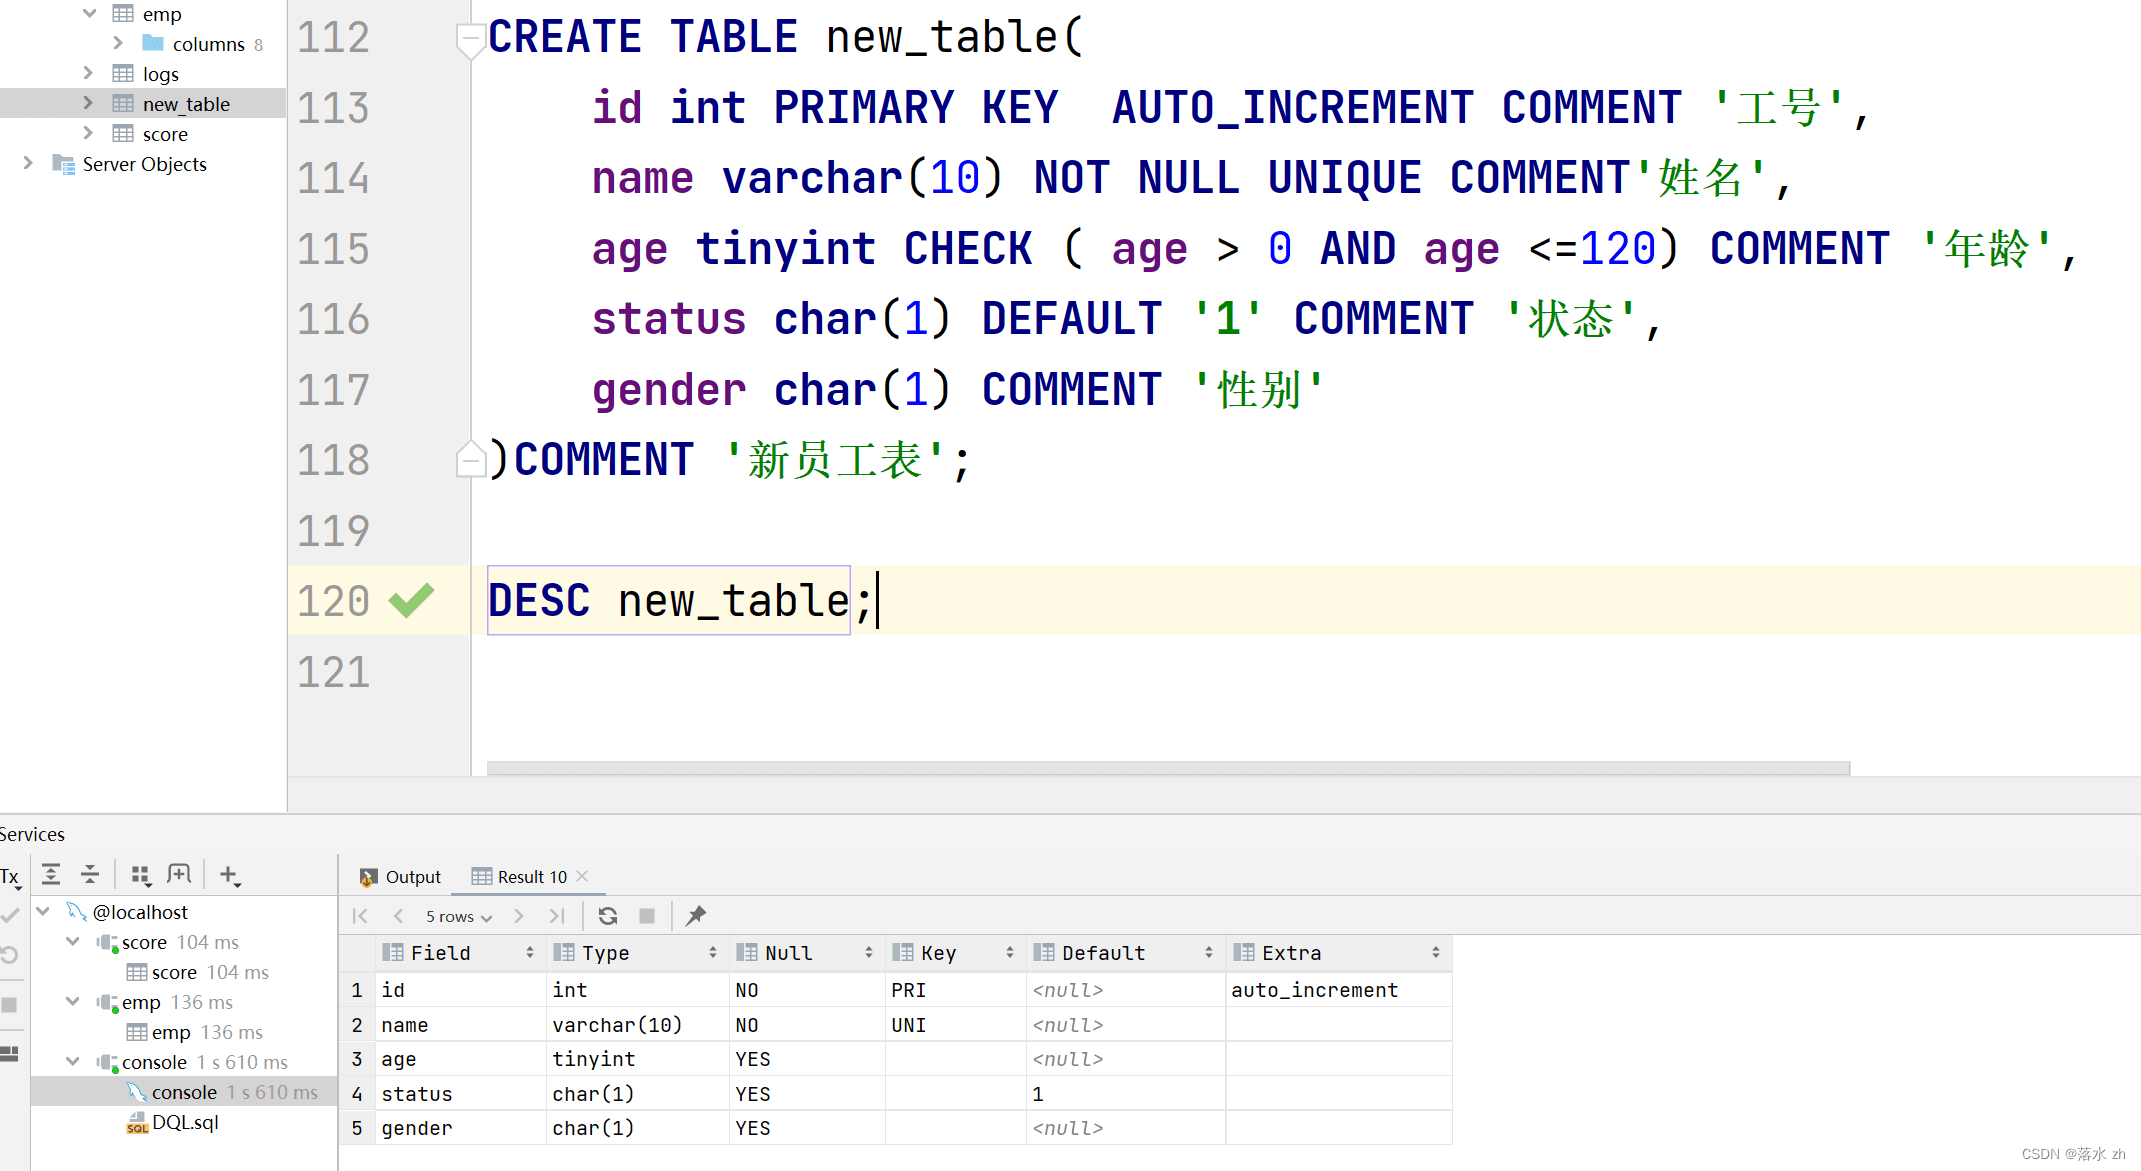Click the green checkmark on line 120

coord(411,600)
